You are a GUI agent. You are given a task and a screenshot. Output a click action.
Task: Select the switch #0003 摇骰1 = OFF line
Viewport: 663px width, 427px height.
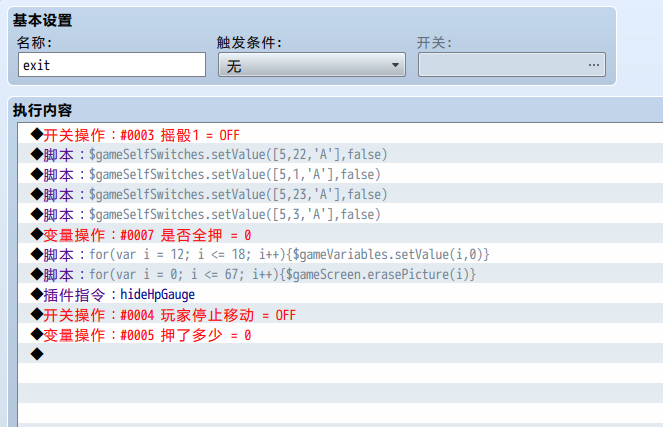[340, 134]
